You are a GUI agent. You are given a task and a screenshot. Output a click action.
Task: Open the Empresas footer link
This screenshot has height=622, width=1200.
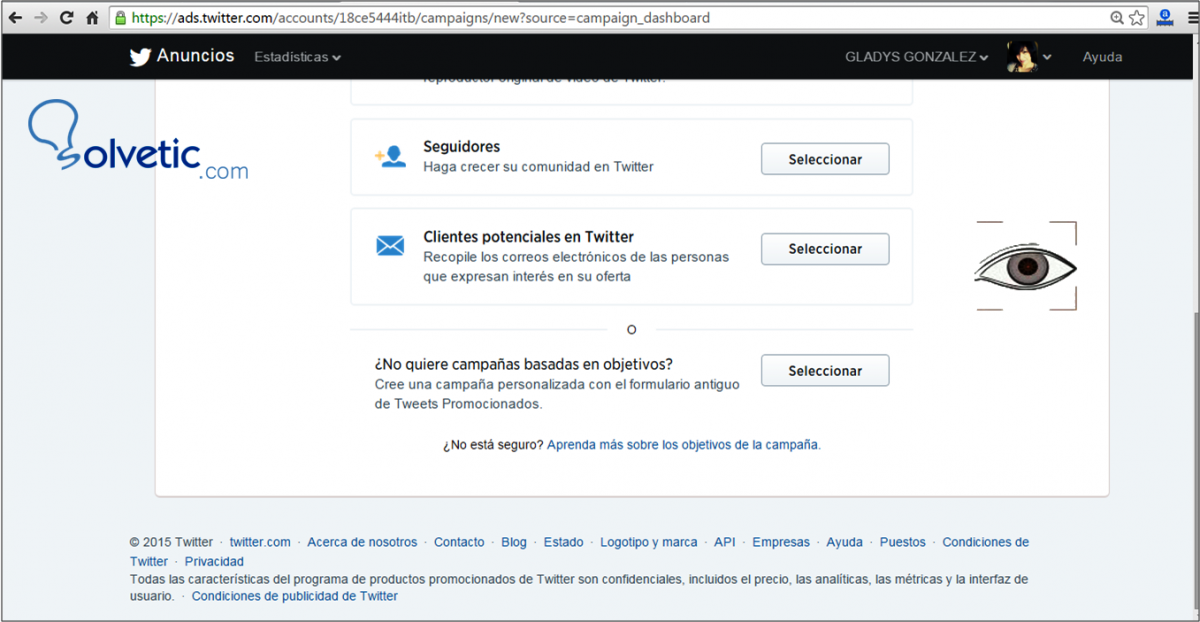pos(781,542)
